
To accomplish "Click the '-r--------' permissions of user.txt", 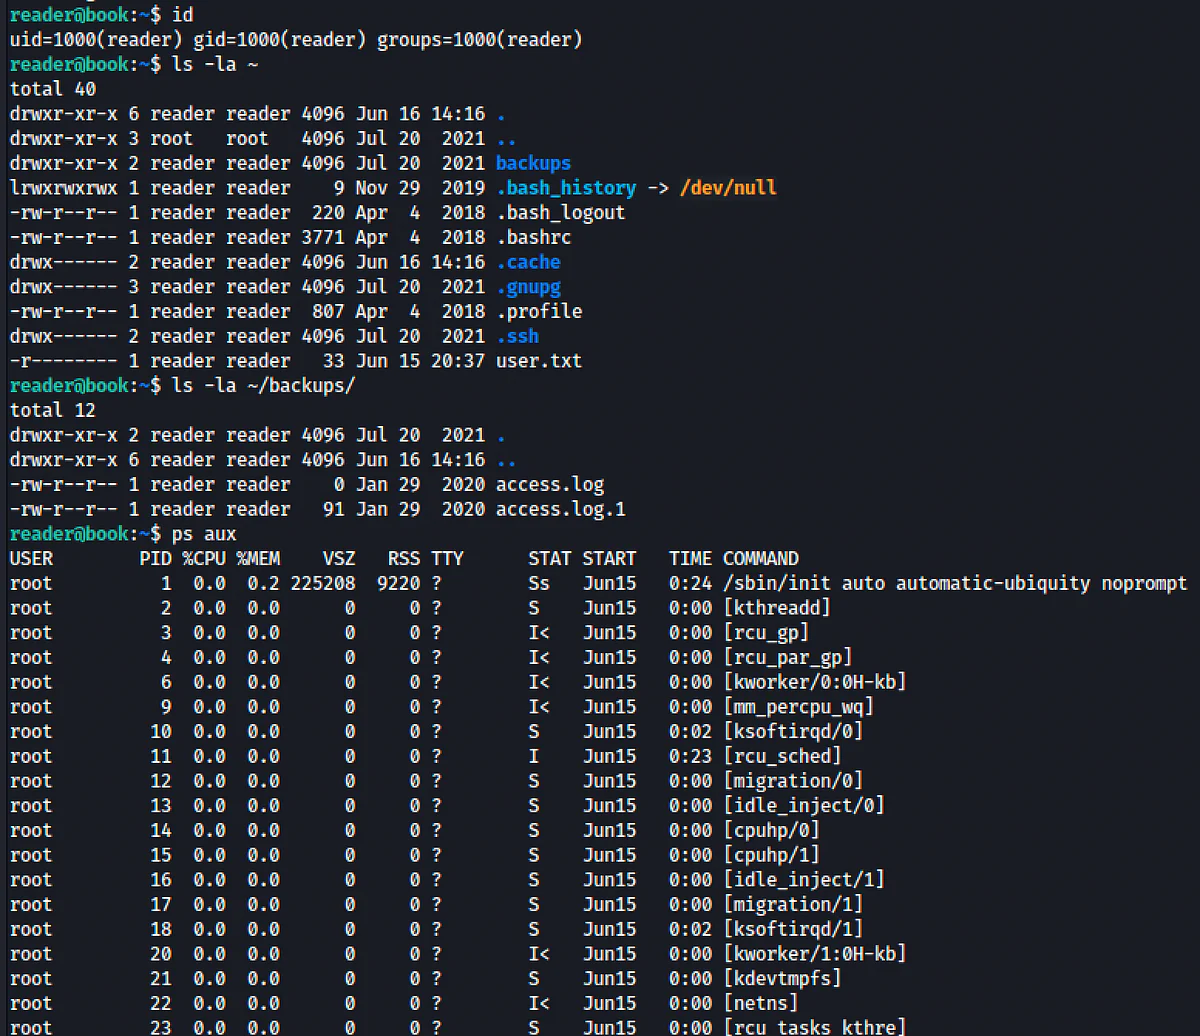I will [64, 361].
